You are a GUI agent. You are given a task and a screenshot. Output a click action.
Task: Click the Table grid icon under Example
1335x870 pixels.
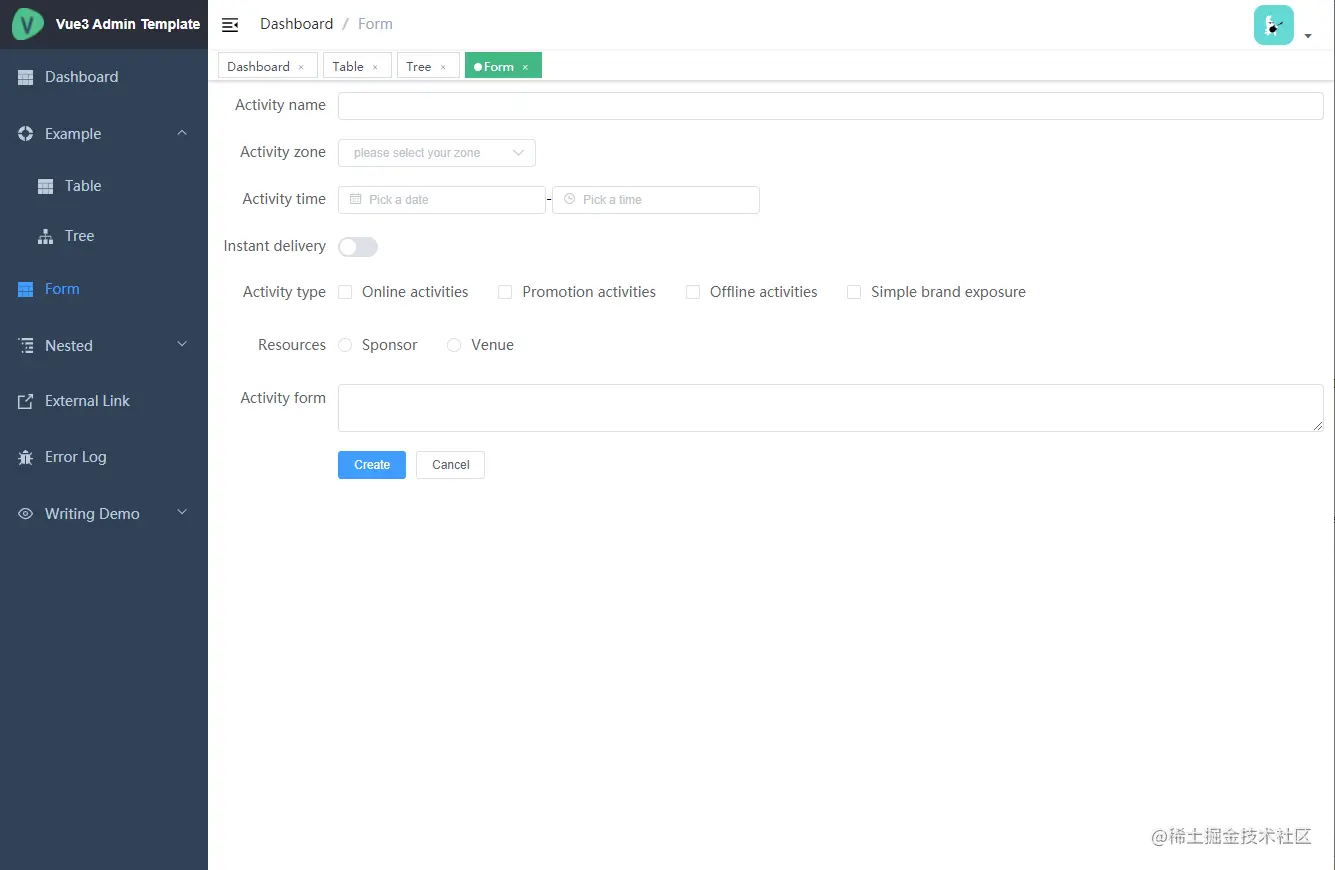click(46, 185)
